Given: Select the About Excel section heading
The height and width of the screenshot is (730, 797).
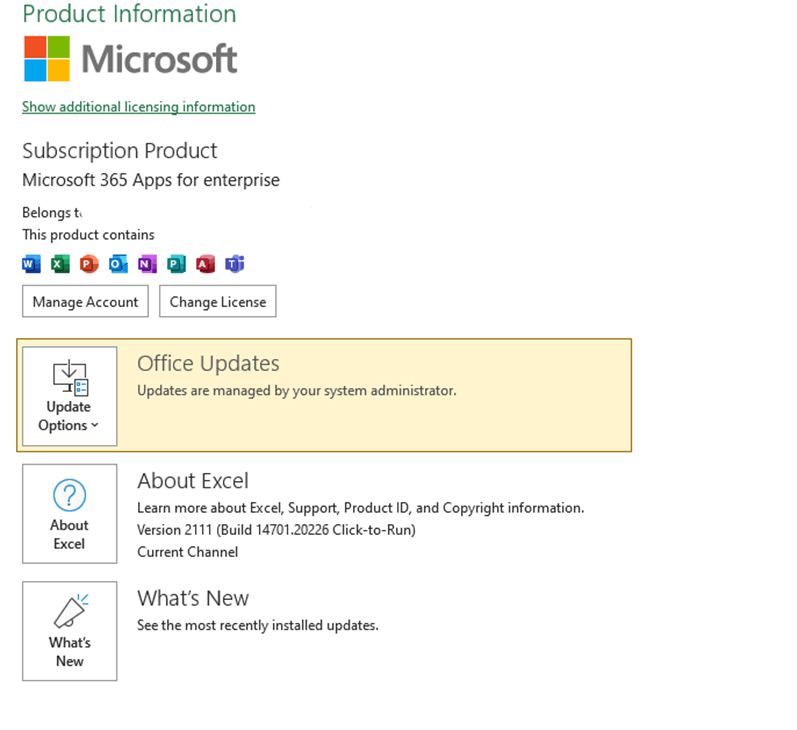Looking at the screenshot, I should [193, 481].
